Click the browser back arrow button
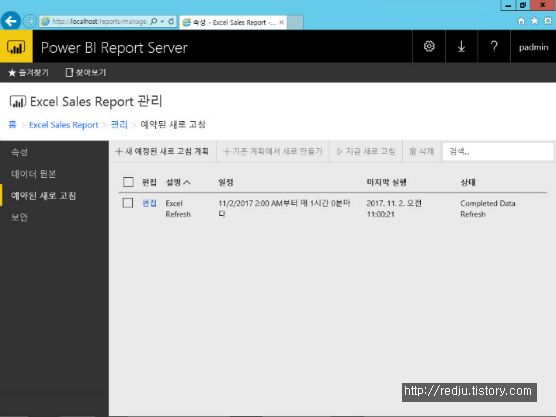 click(x=11, y=21)
